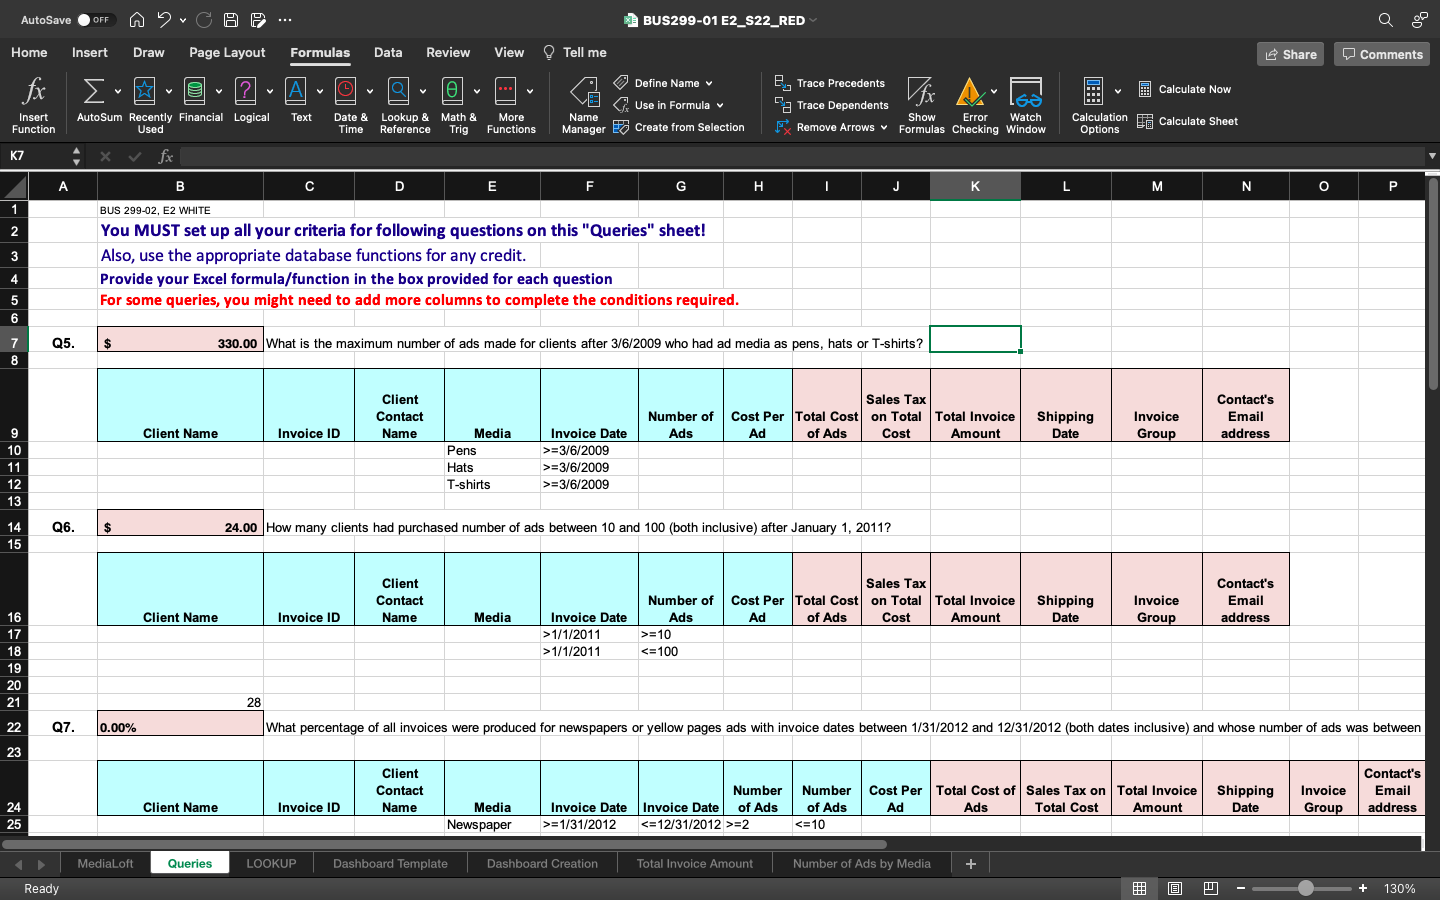Expand the Remove Arrows dropdown arrow
Viewport: 1440px width, 900px height.
click(884, 127)
